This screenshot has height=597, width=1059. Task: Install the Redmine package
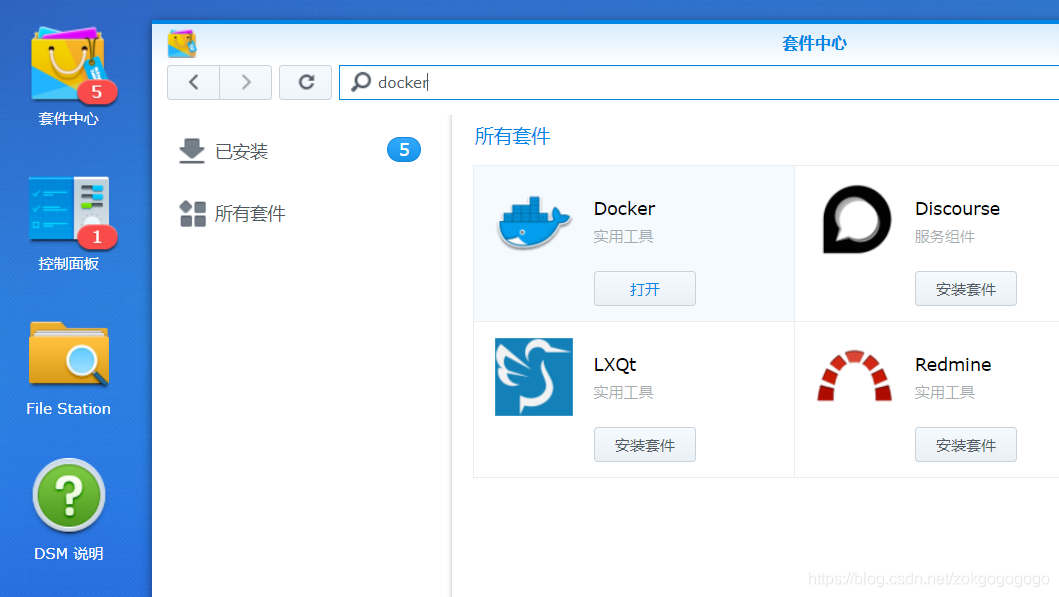point(965,445)
